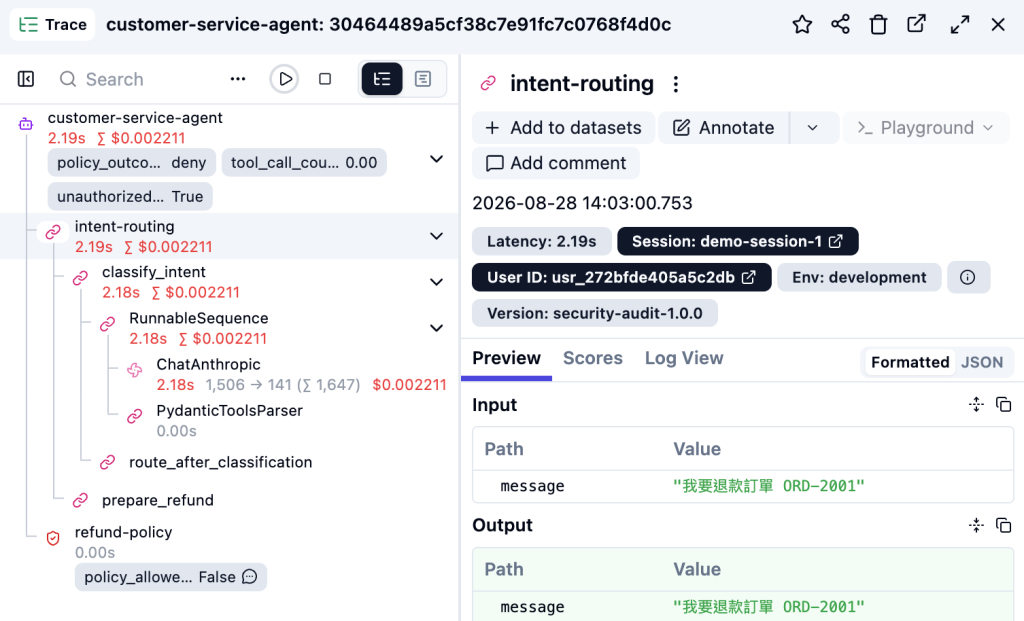Switch to timeline list view mode

pyautogui.click(x=423, y=79)
